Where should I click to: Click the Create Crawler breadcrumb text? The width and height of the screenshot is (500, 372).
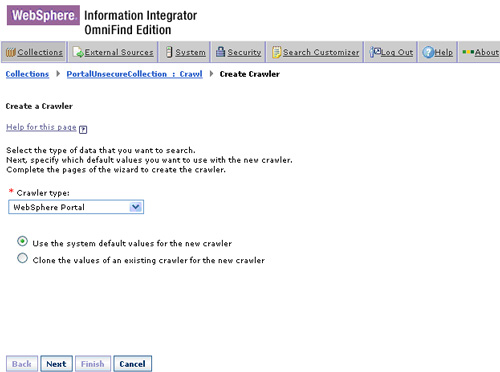click(250, 74)
